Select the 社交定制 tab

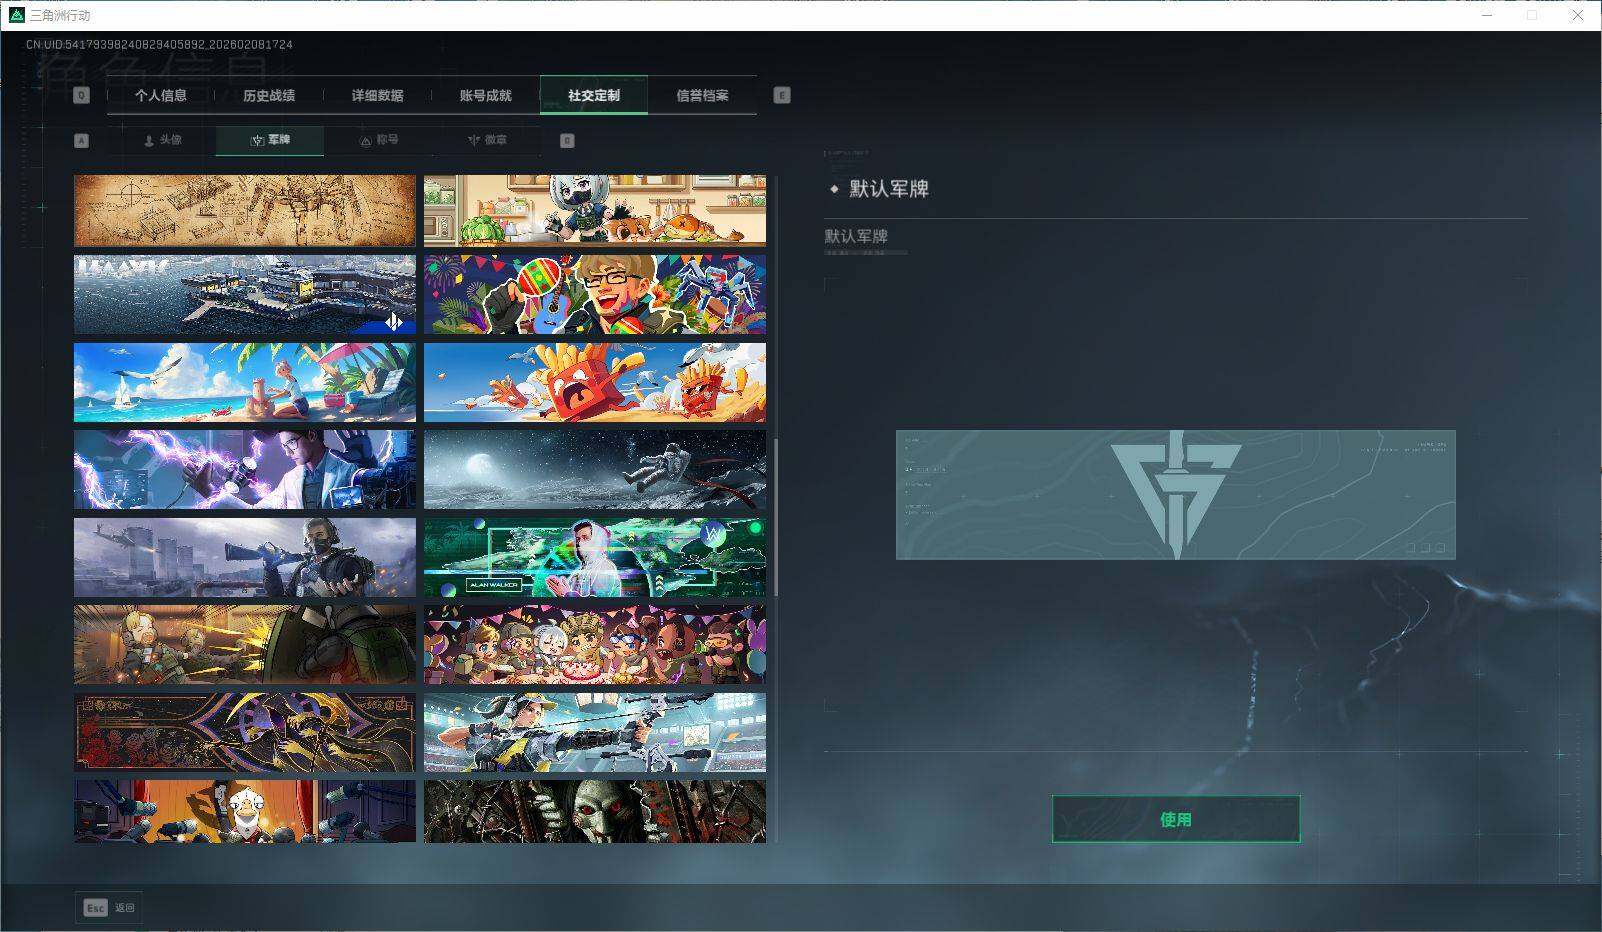(594, 95)
